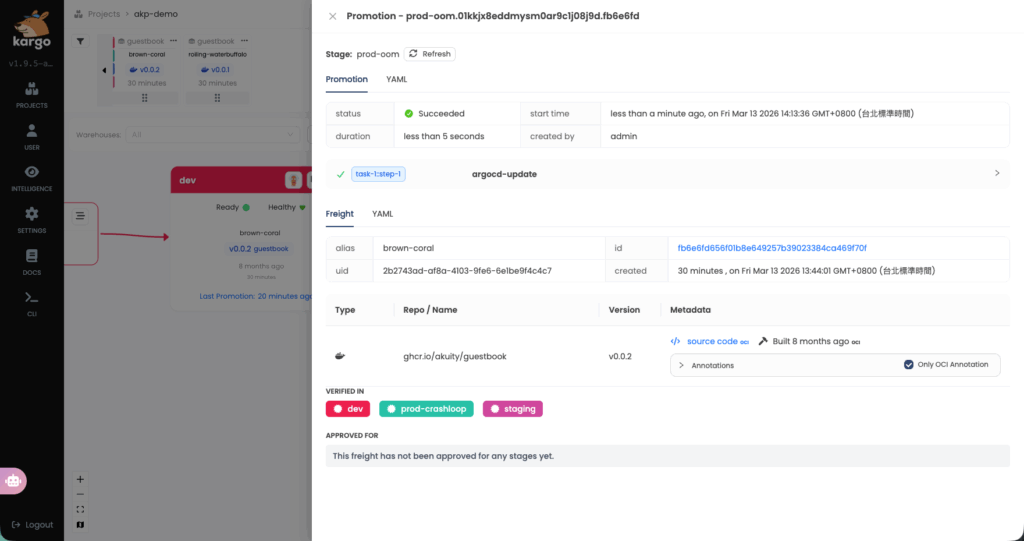
Task: Open the Warehouses filter dropdown
Action: [x=213, y=135]
